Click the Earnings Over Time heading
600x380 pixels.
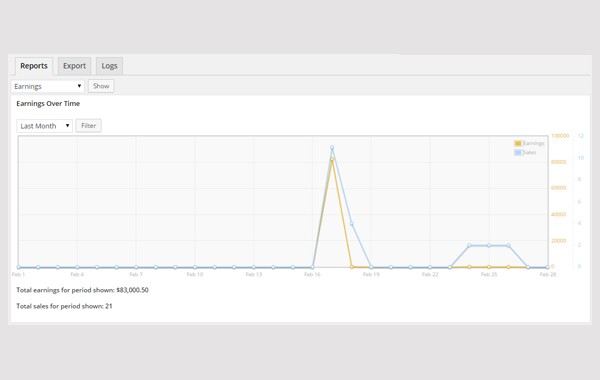[48, 103]
